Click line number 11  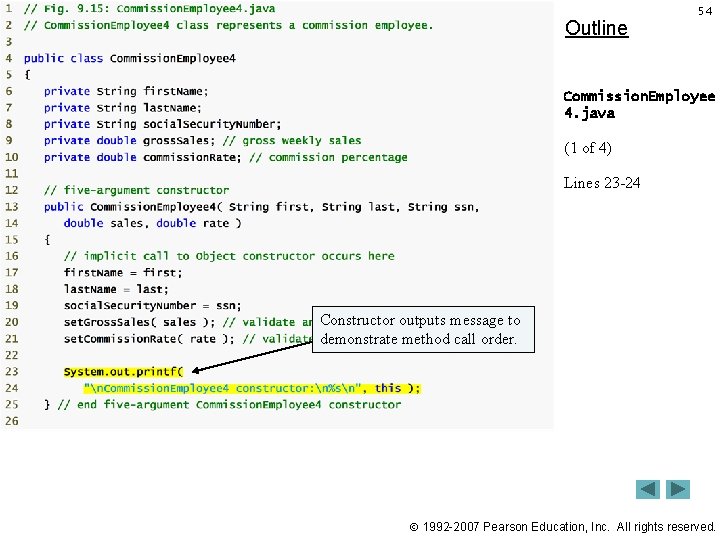click(12, 174)
